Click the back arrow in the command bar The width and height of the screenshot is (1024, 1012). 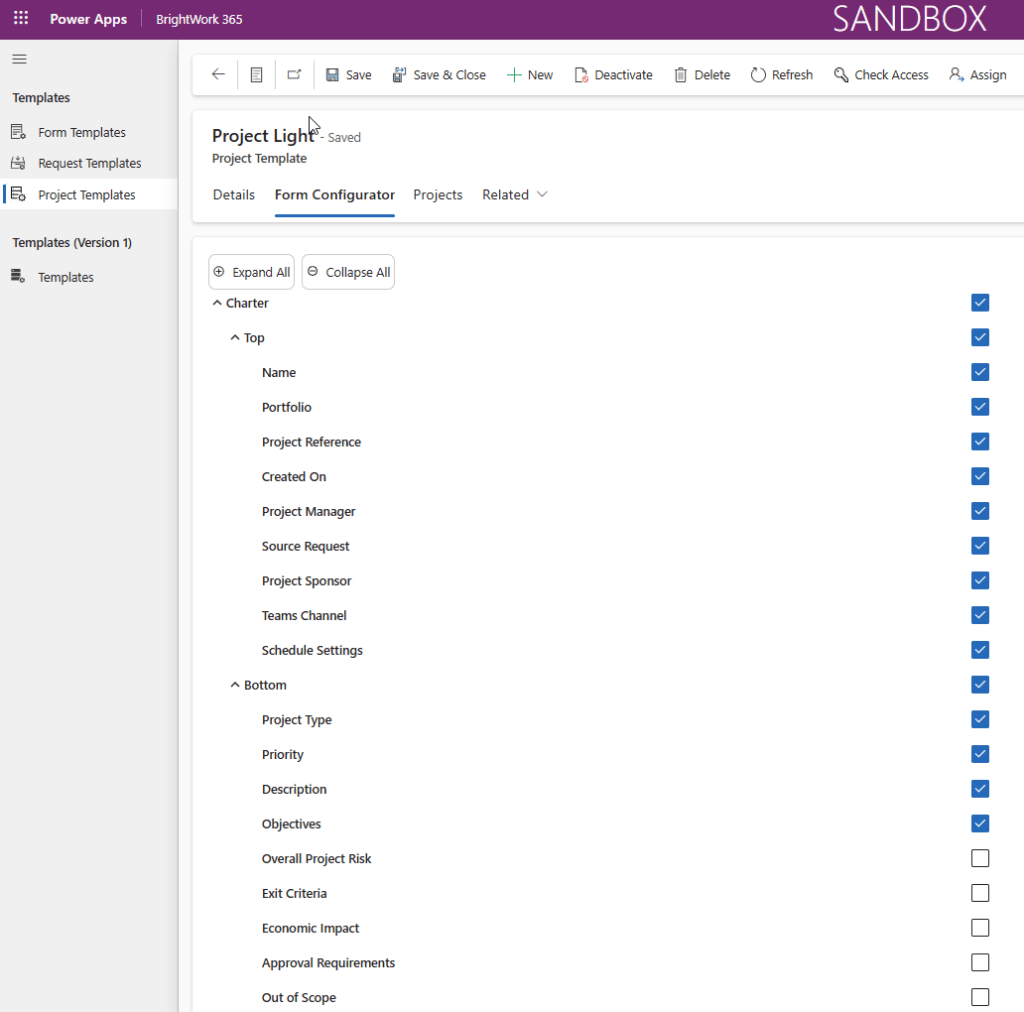tap(218, 75)
